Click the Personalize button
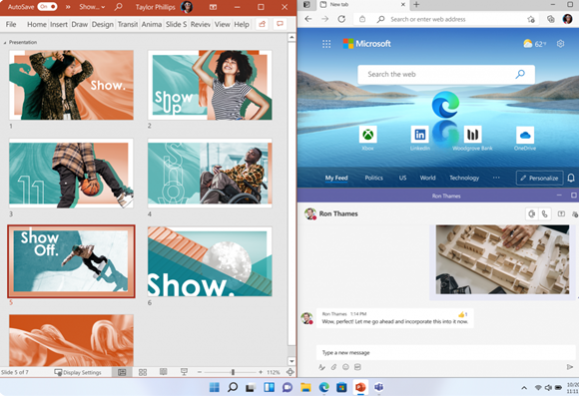Screen dimensions: 579x396 point(539,178)
